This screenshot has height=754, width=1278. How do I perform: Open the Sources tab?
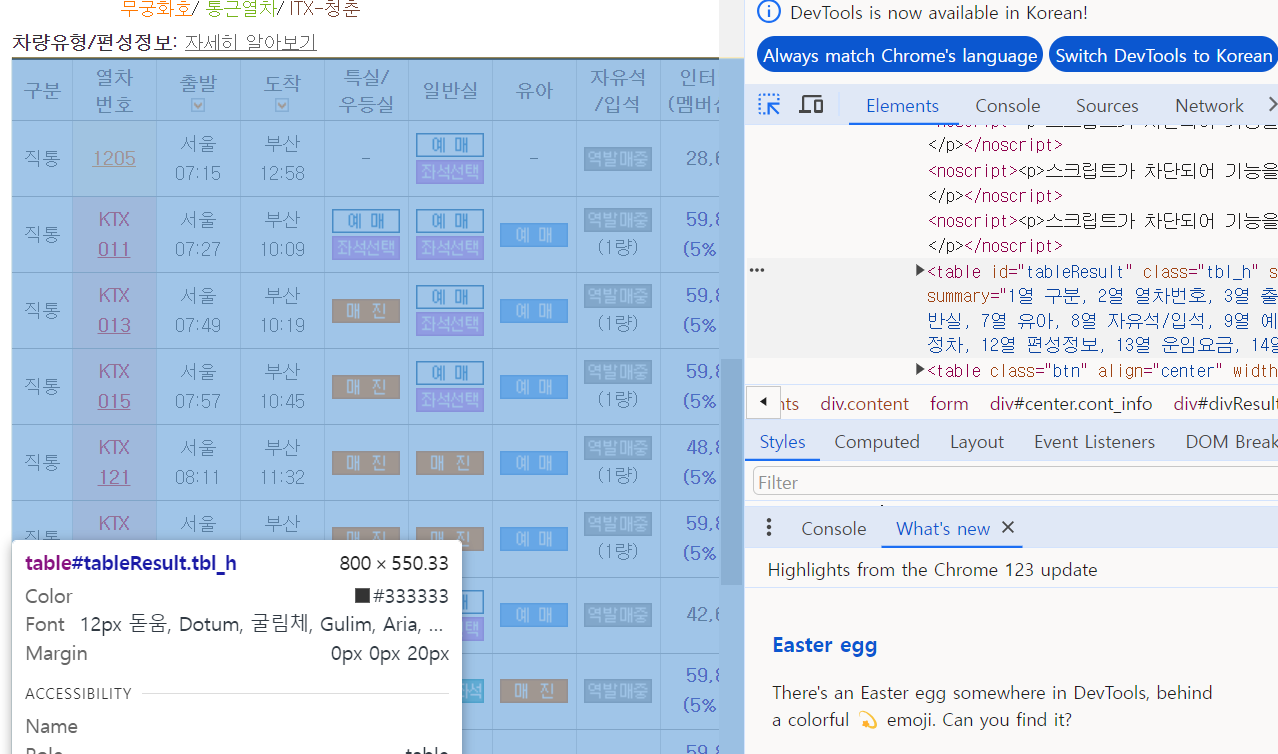tap(1107, 105)
